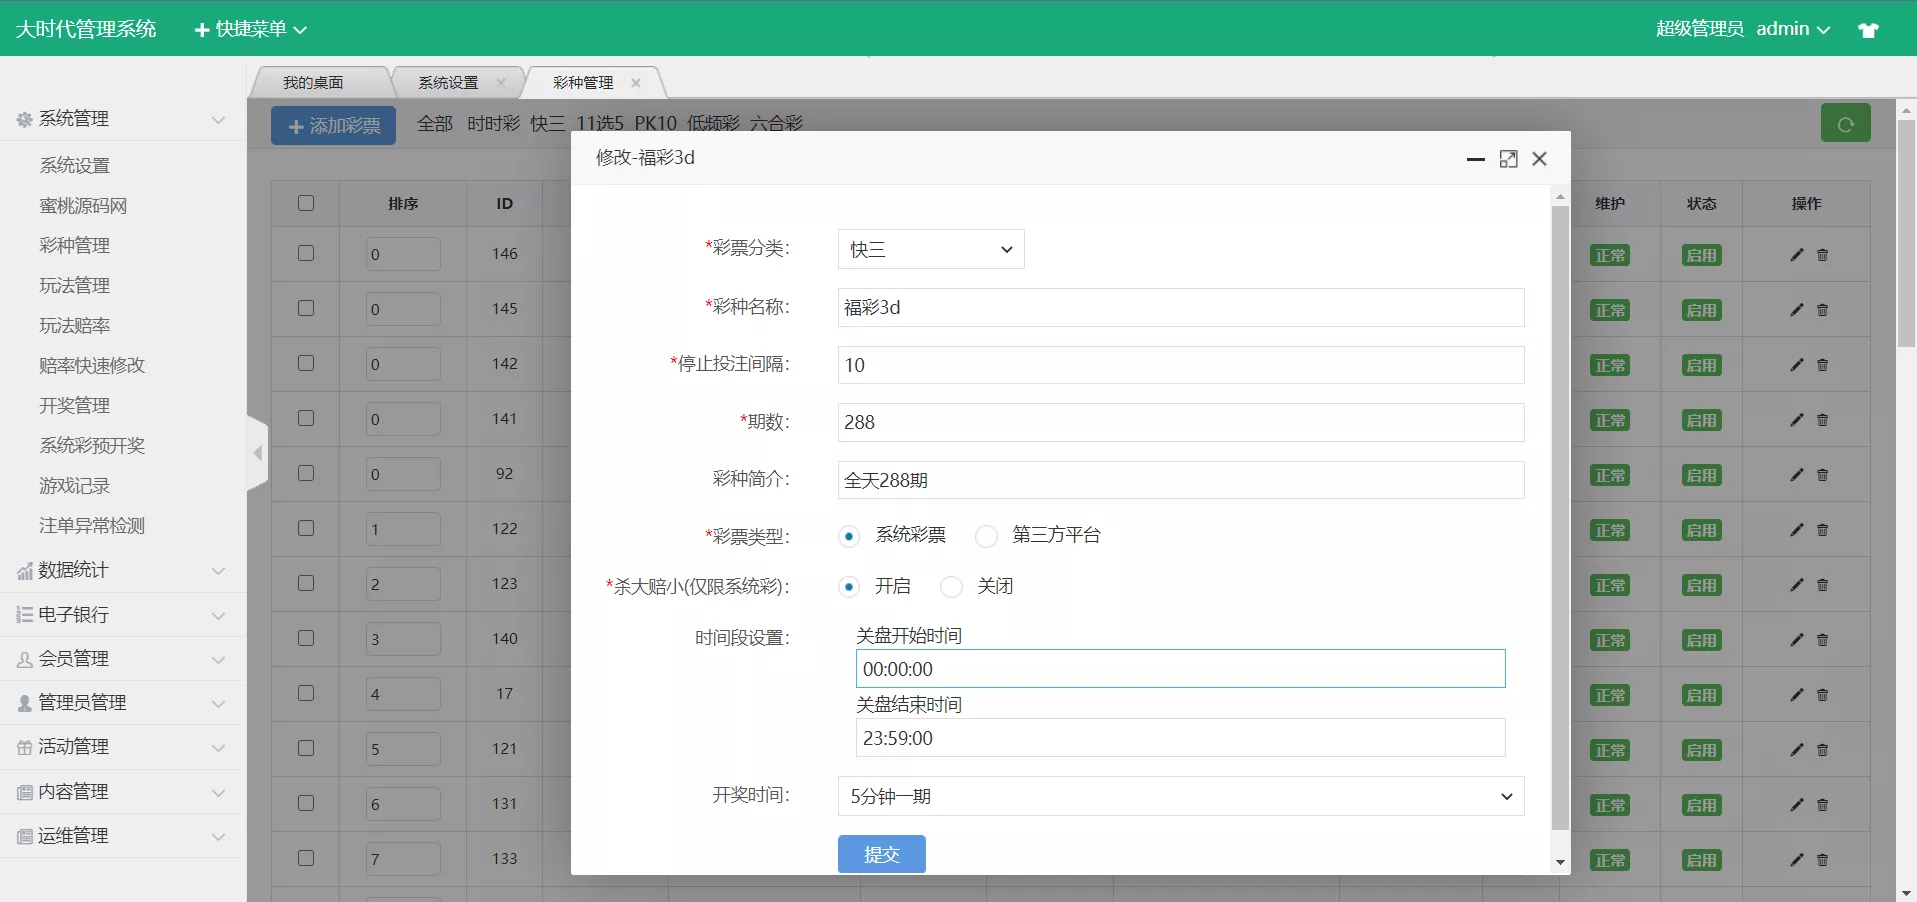Collapse the sidebar using the arrow handle
The image size is (1917, 902).
[257, 453]
